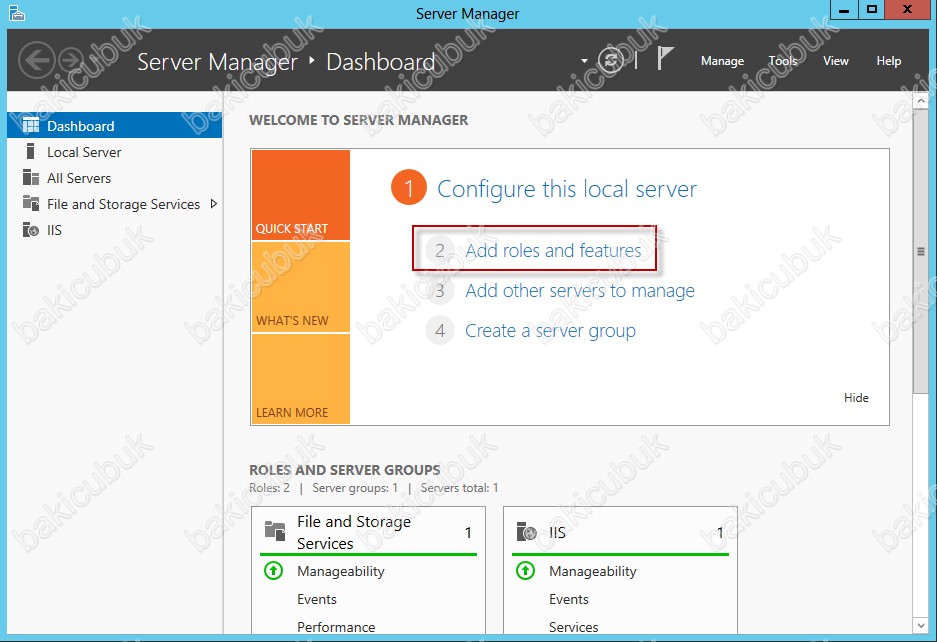Select the What's New tile
Screen dimensions: 937x642
pyautogui.click(x=301, y=287)
